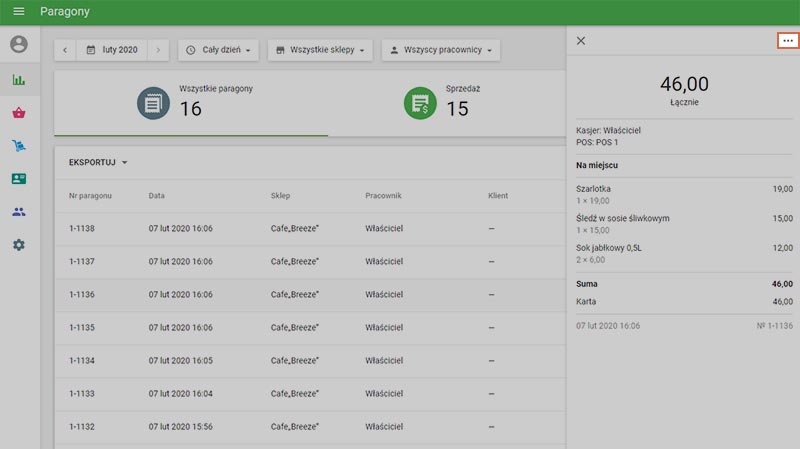Image resolution: width=800 pixels, height=449 pixels.
Task: Open the EKSPORTUJ export menu
Action: point(98,162)
